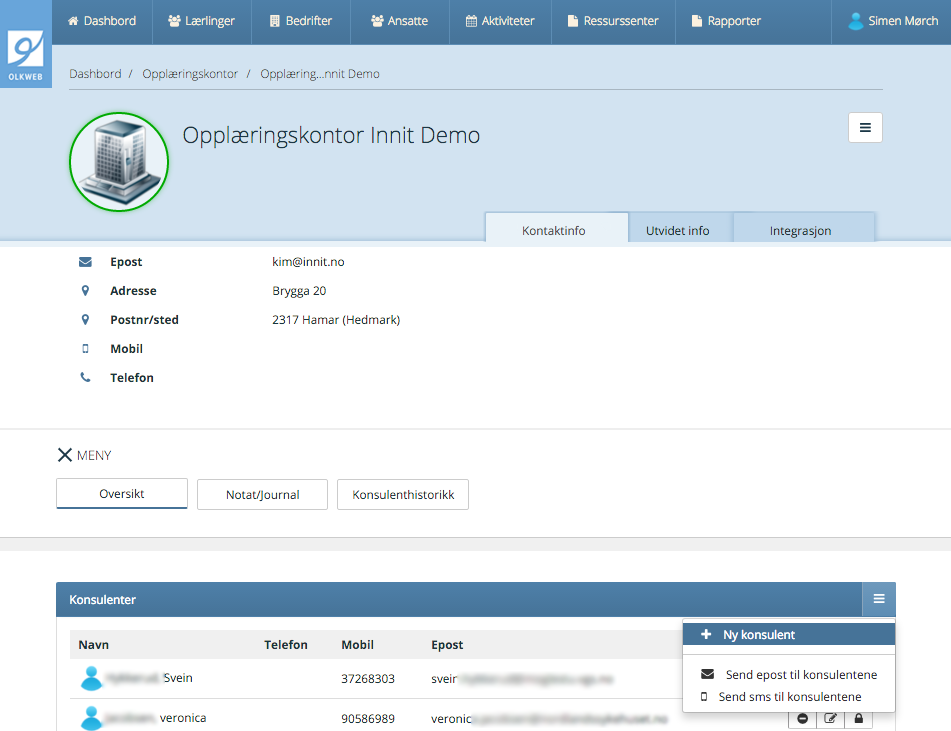The height and width of the screenshot is (731, 951).
Task: Click the Mobil phone icon
Action: [x=86, y=349]
